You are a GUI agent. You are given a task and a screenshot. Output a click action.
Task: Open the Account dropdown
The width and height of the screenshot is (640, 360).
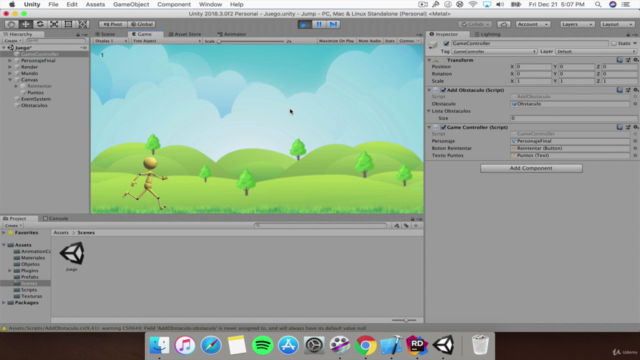(533, 24)
